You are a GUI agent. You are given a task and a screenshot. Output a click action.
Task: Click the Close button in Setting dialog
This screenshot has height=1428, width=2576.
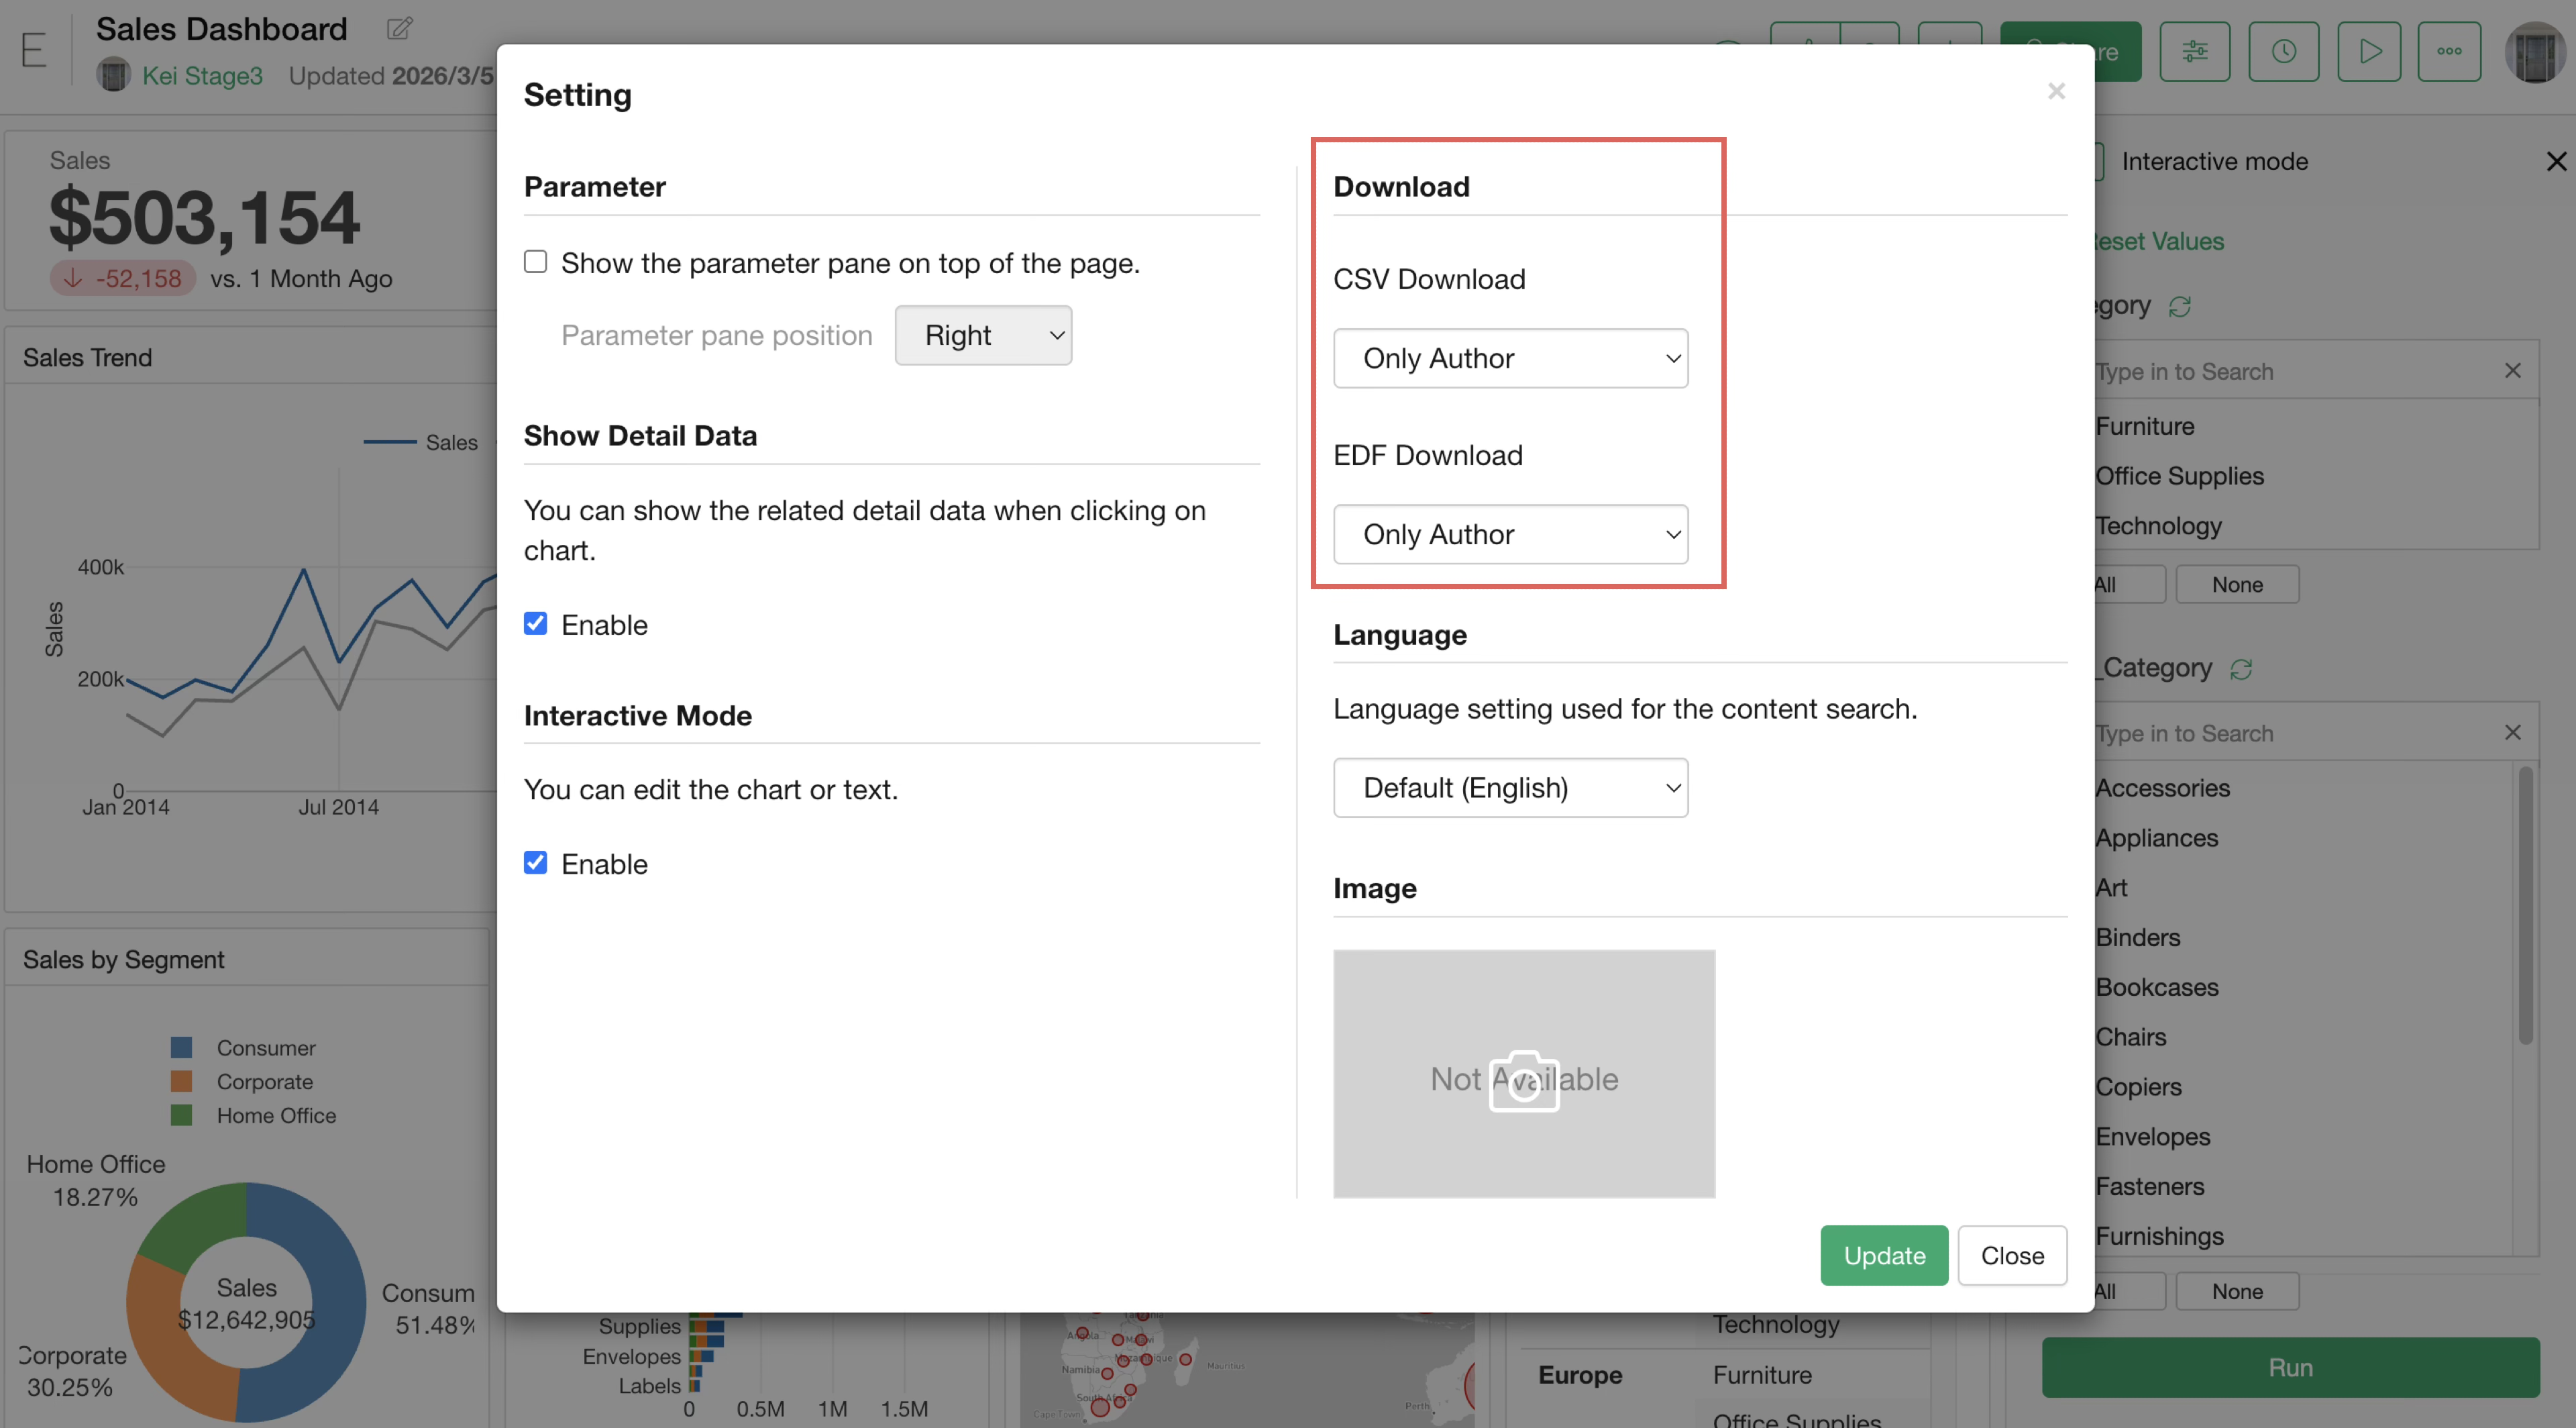click(x=2011, y=1255)
